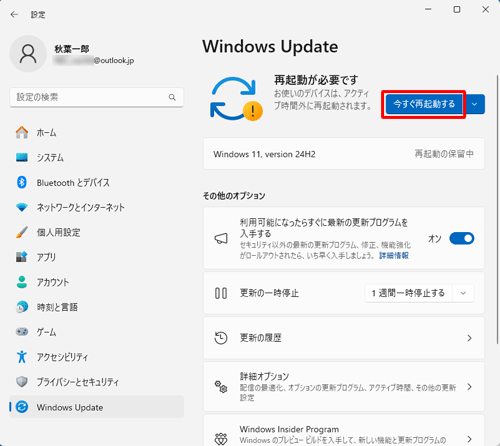Click the personalization paintbrush icon
Screen dimensions: 500x446
pos(22,232)
